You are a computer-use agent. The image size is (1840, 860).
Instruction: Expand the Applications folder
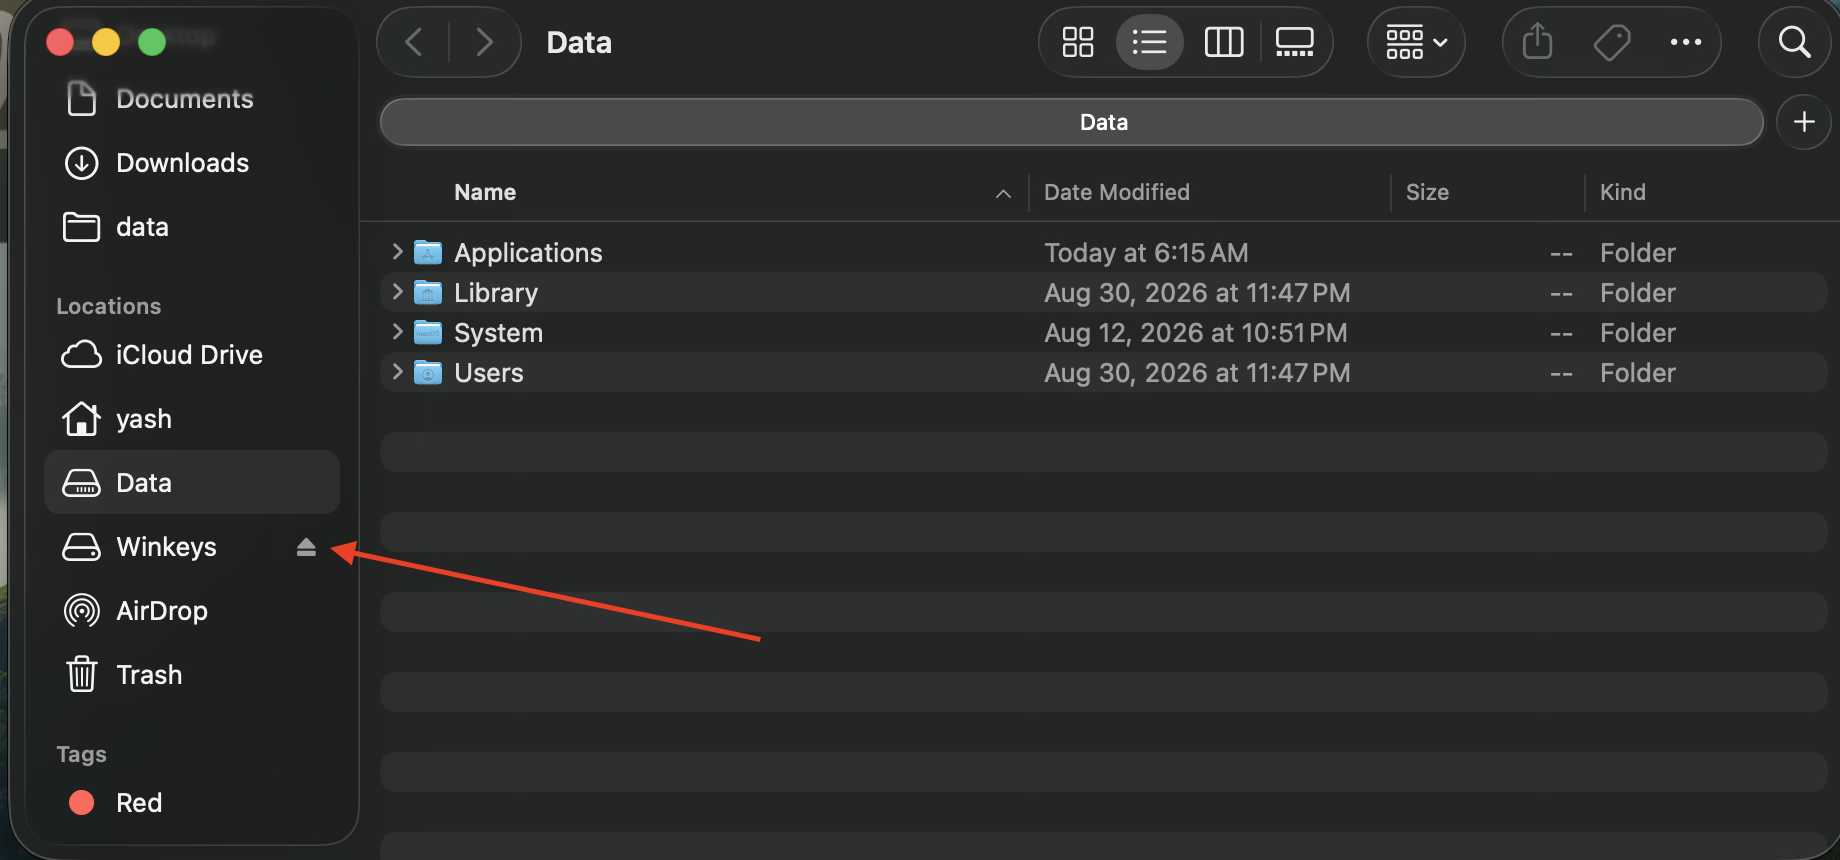click(397, 252)
